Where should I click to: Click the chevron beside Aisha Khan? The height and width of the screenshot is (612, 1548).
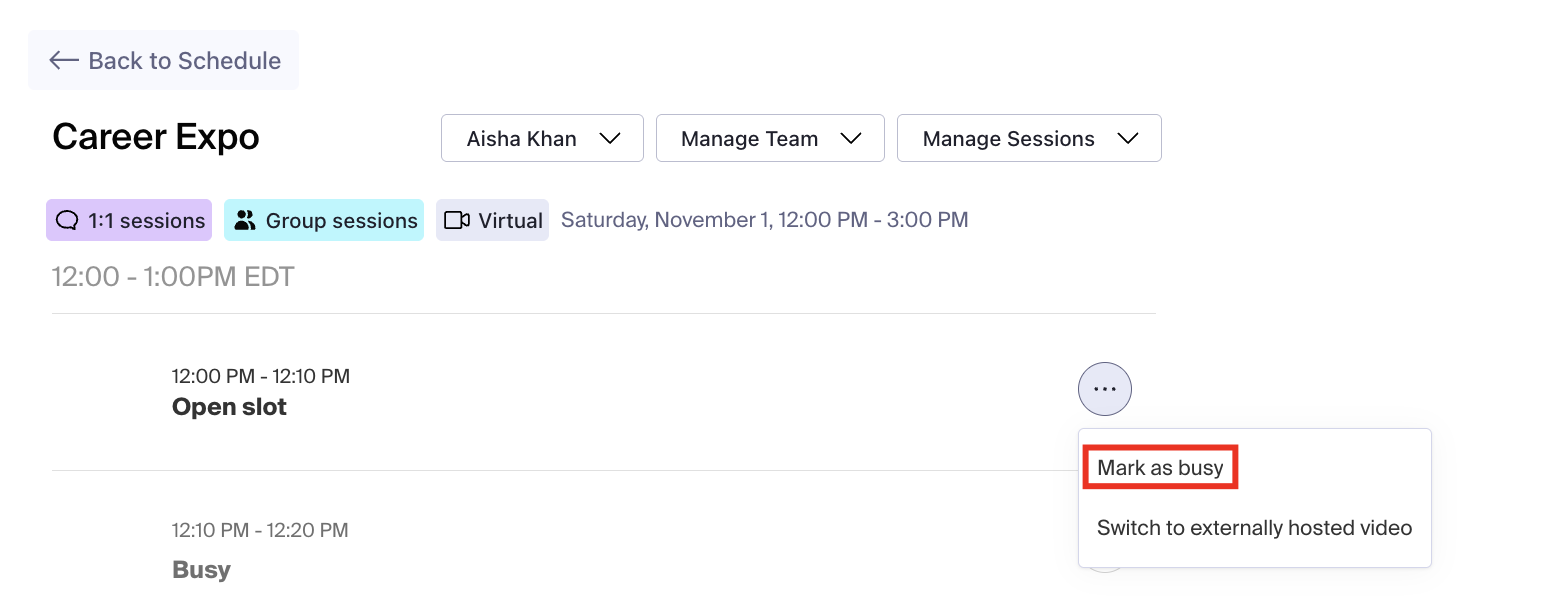pos(610,139)
